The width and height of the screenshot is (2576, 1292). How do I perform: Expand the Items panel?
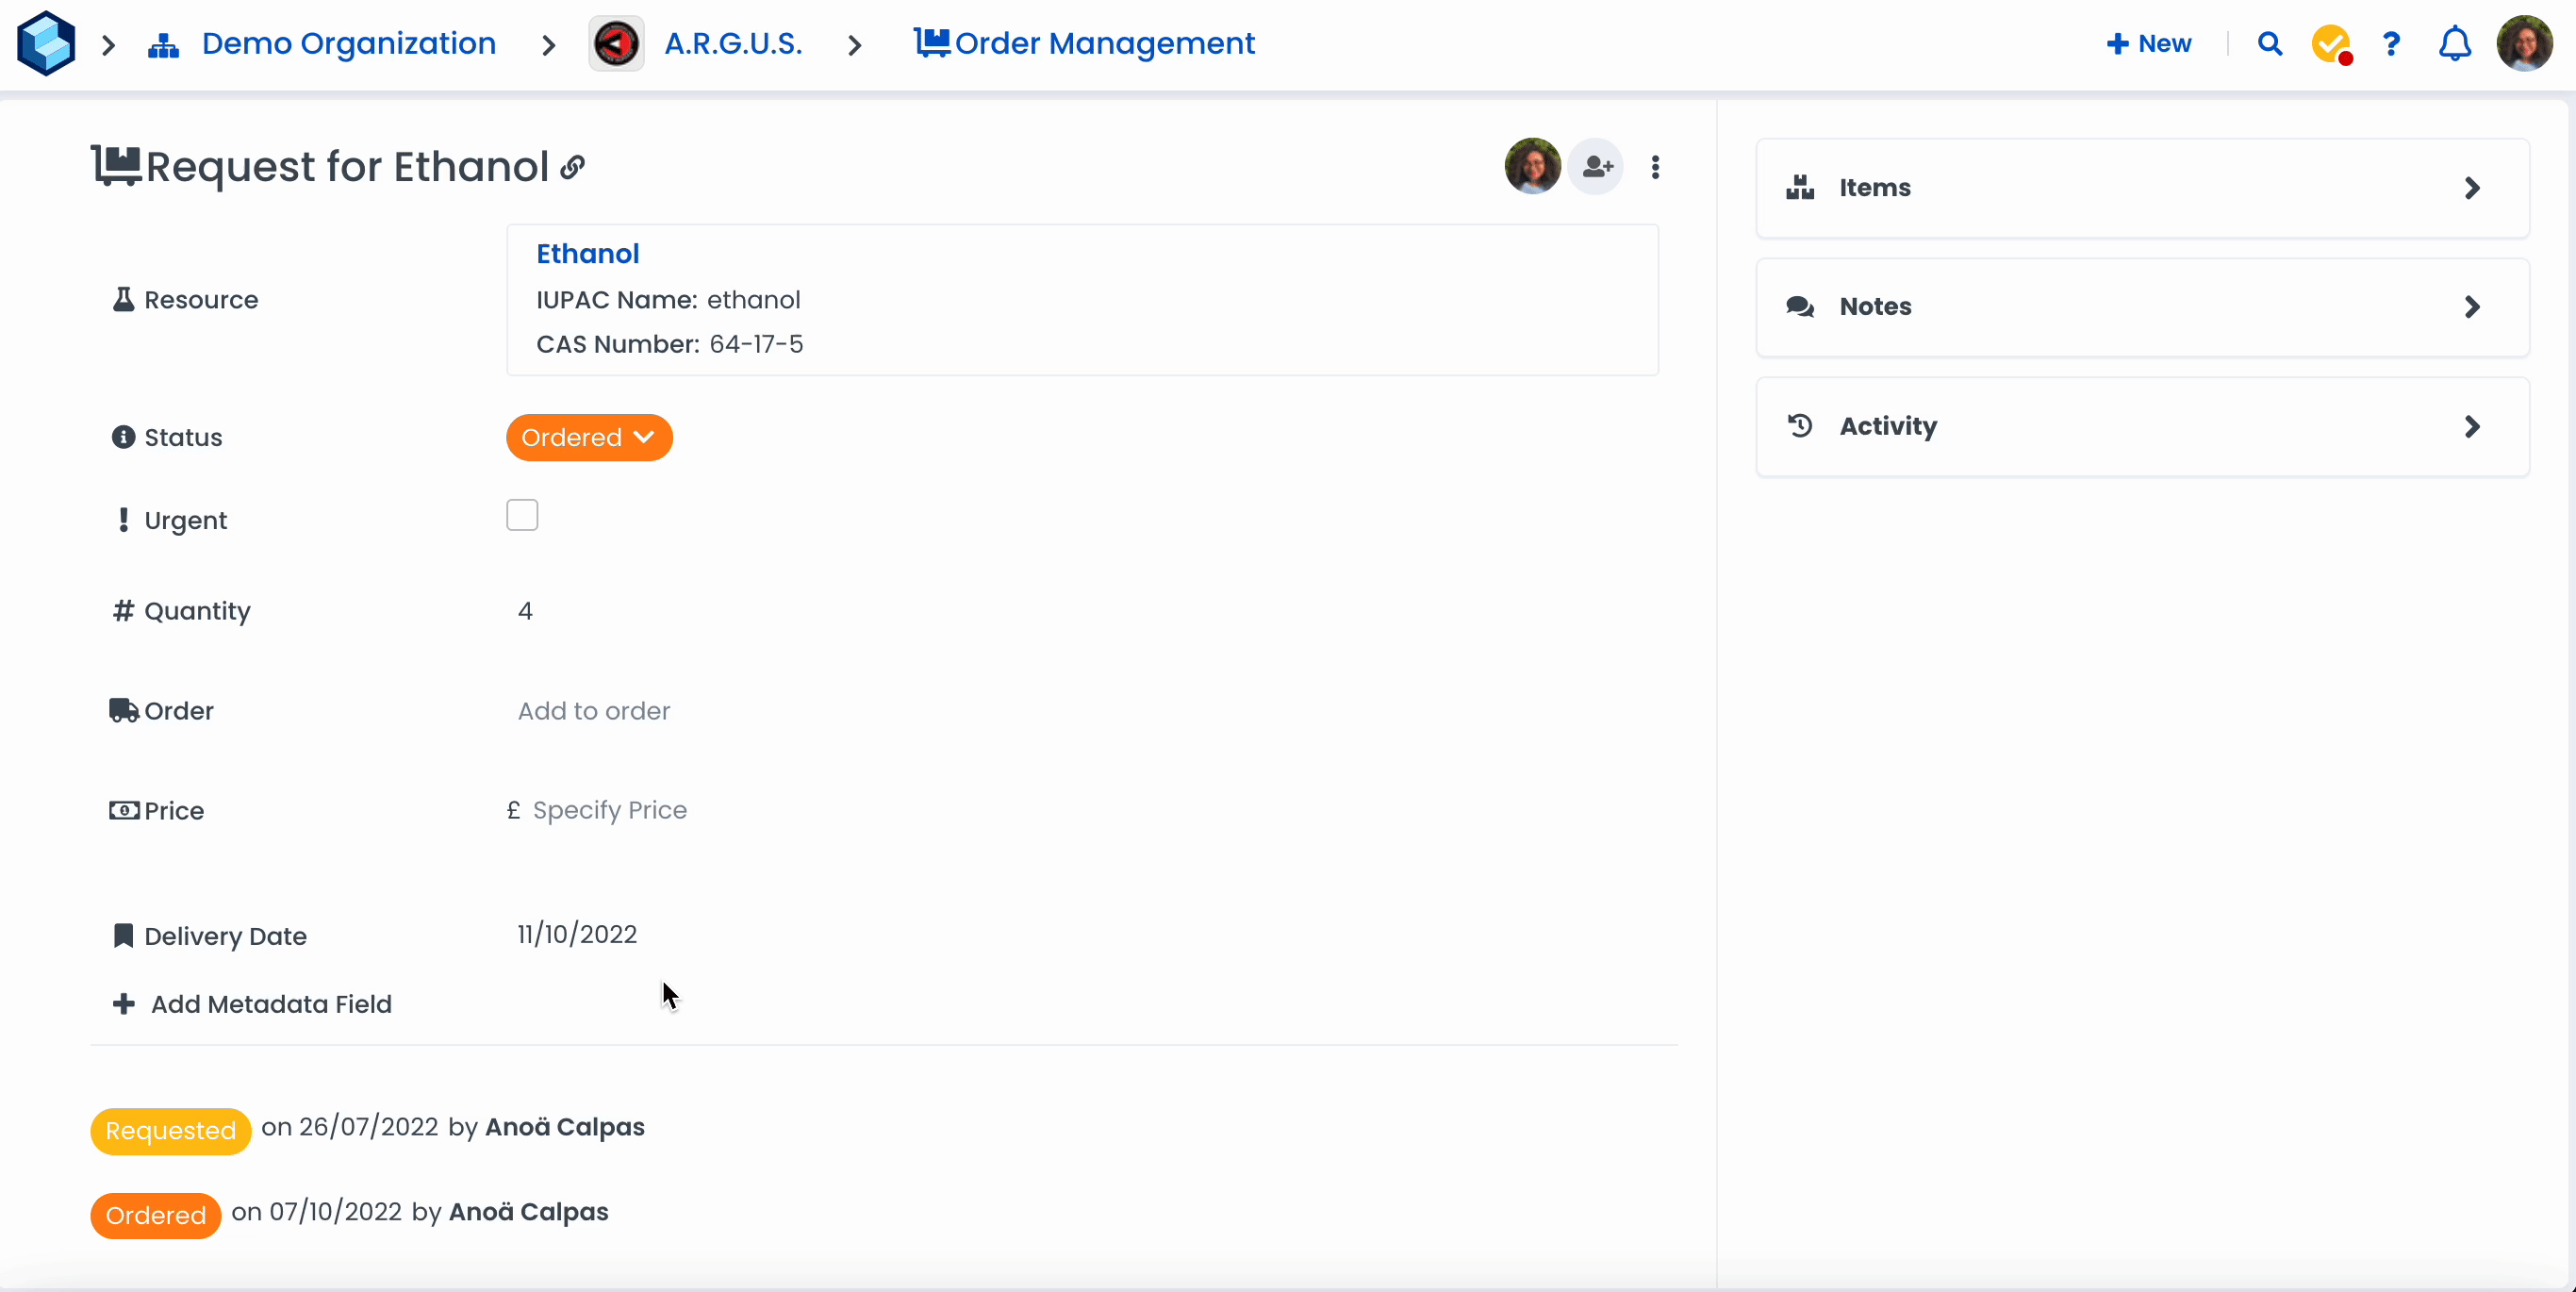coord(2142,188)
